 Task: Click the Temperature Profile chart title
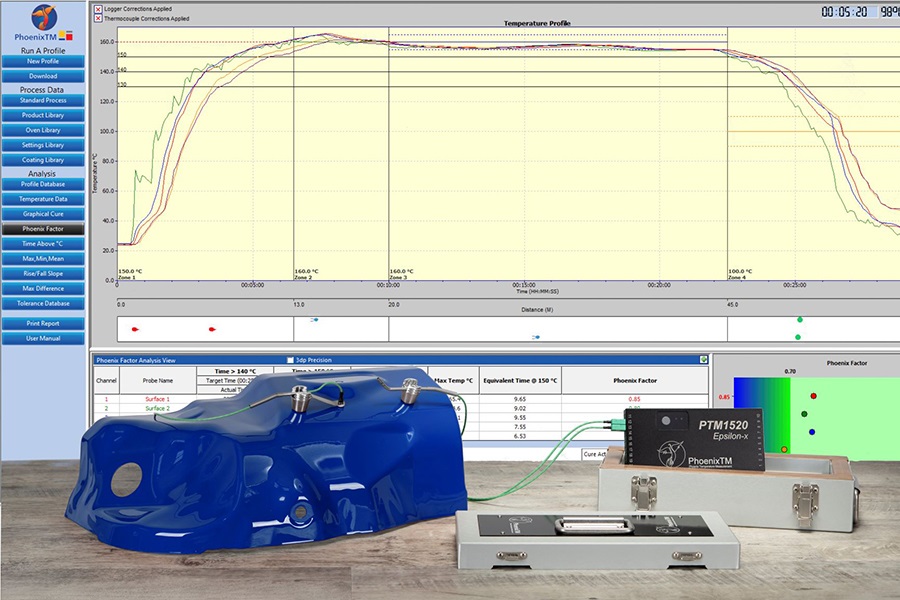click(537, 24)
